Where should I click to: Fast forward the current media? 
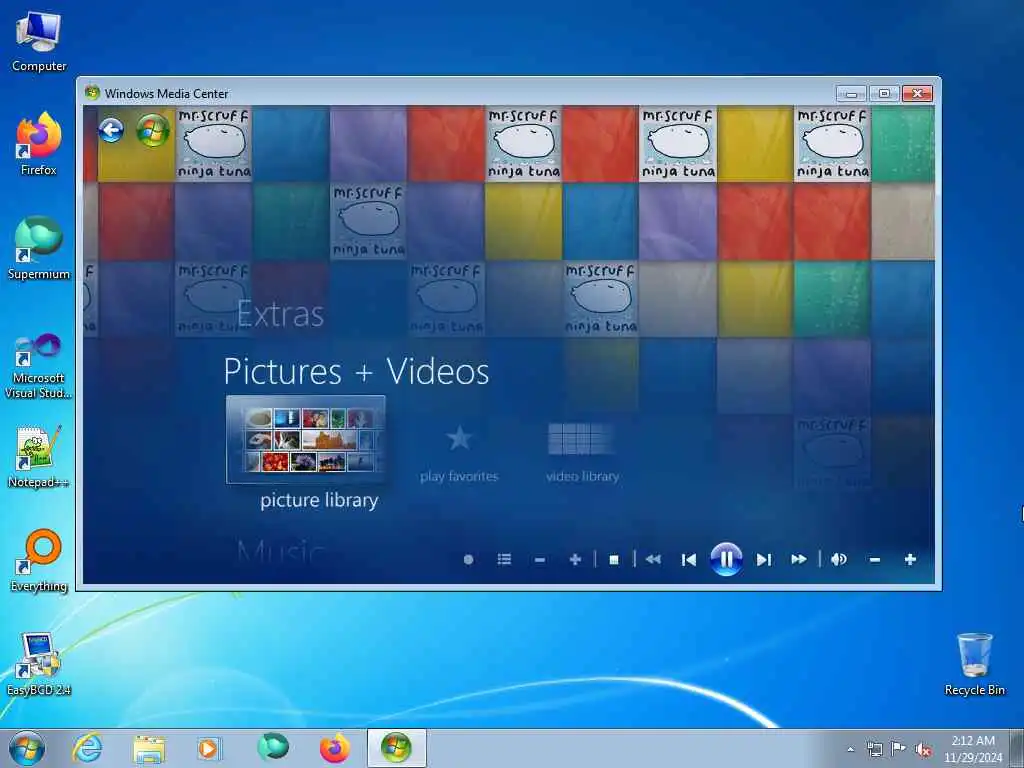[x=799, y=559]
